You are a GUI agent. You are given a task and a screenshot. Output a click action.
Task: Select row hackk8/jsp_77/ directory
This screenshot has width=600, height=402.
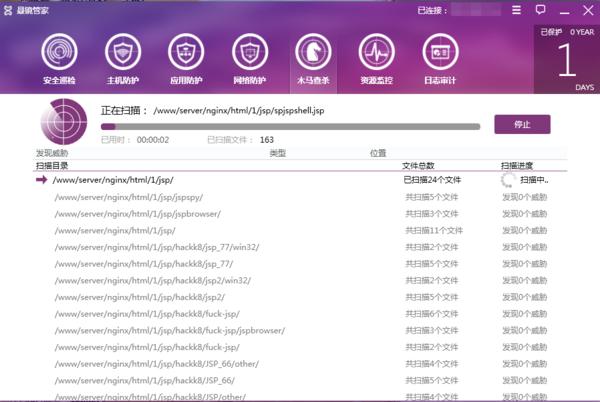302,264
